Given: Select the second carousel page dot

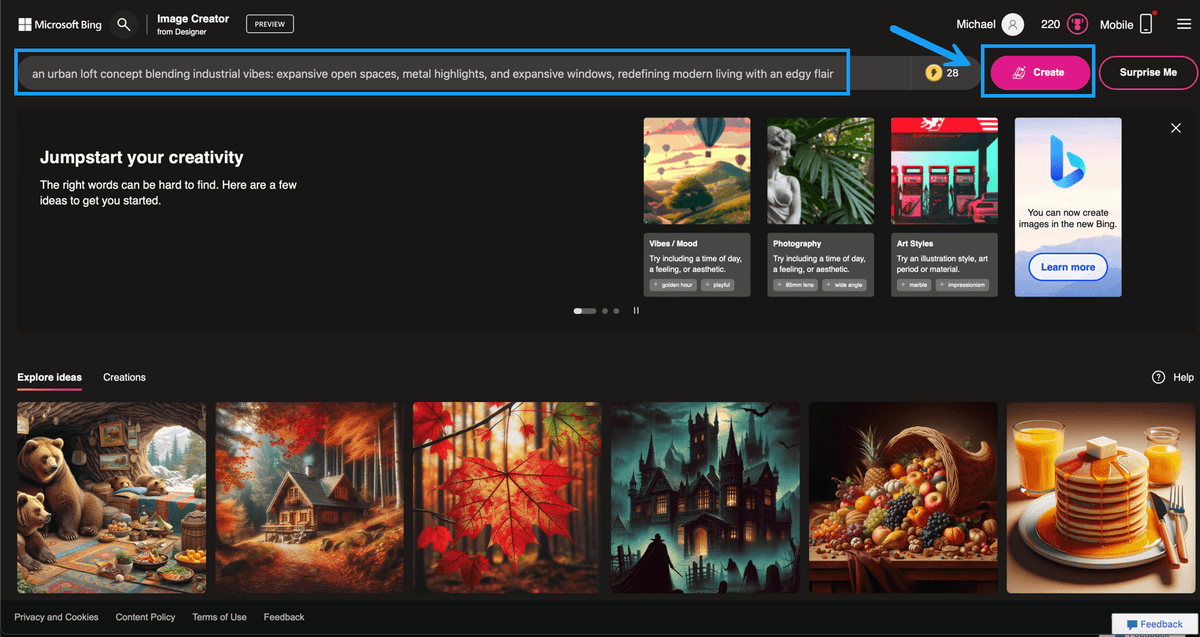Looking at the screenshot, I should coord(604,311).
